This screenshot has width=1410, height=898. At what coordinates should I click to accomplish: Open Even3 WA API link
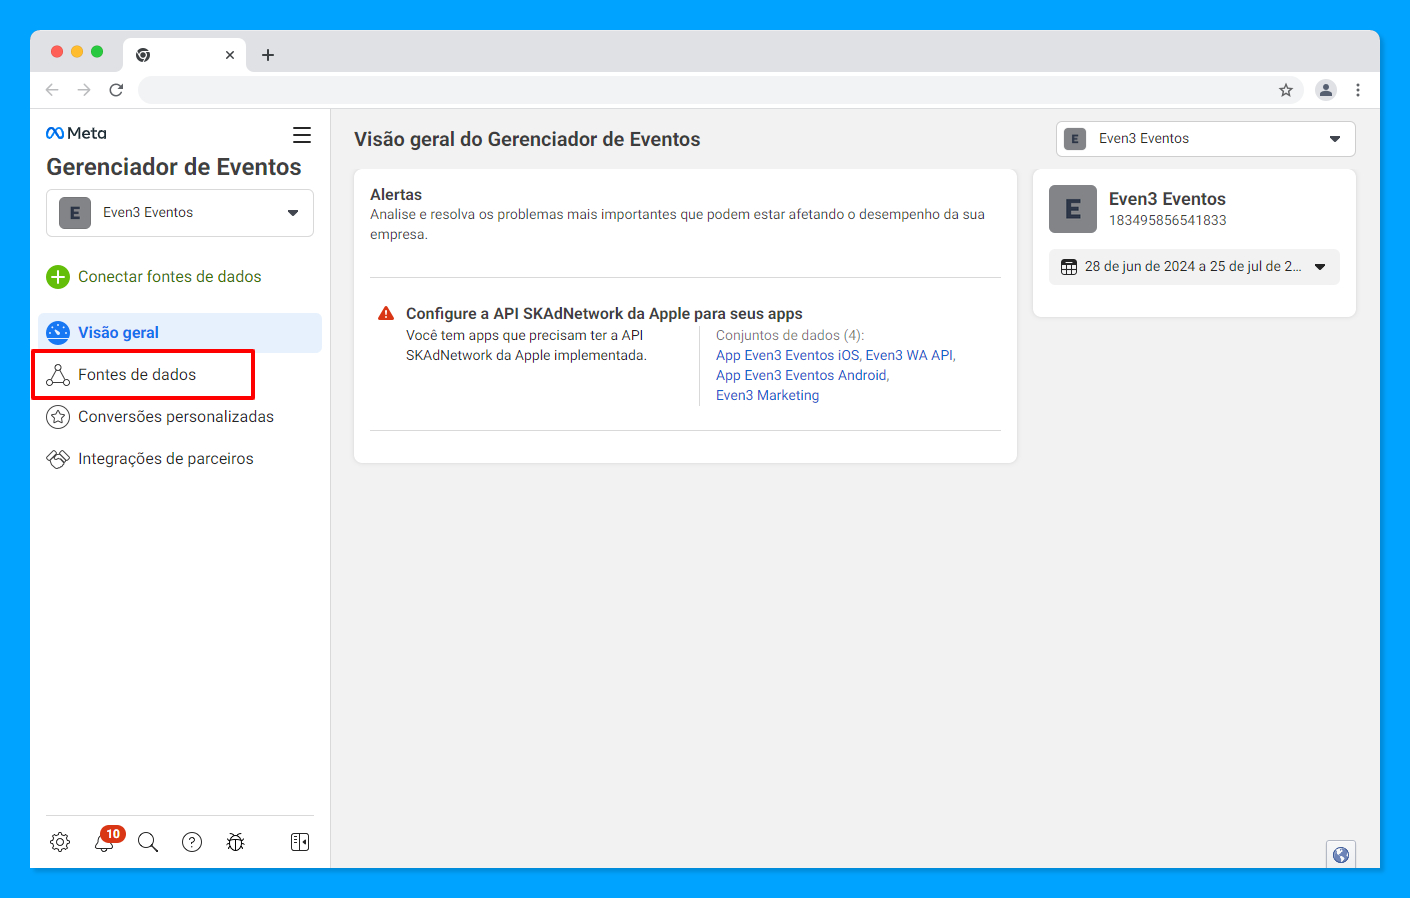click(x=909, y=355)
